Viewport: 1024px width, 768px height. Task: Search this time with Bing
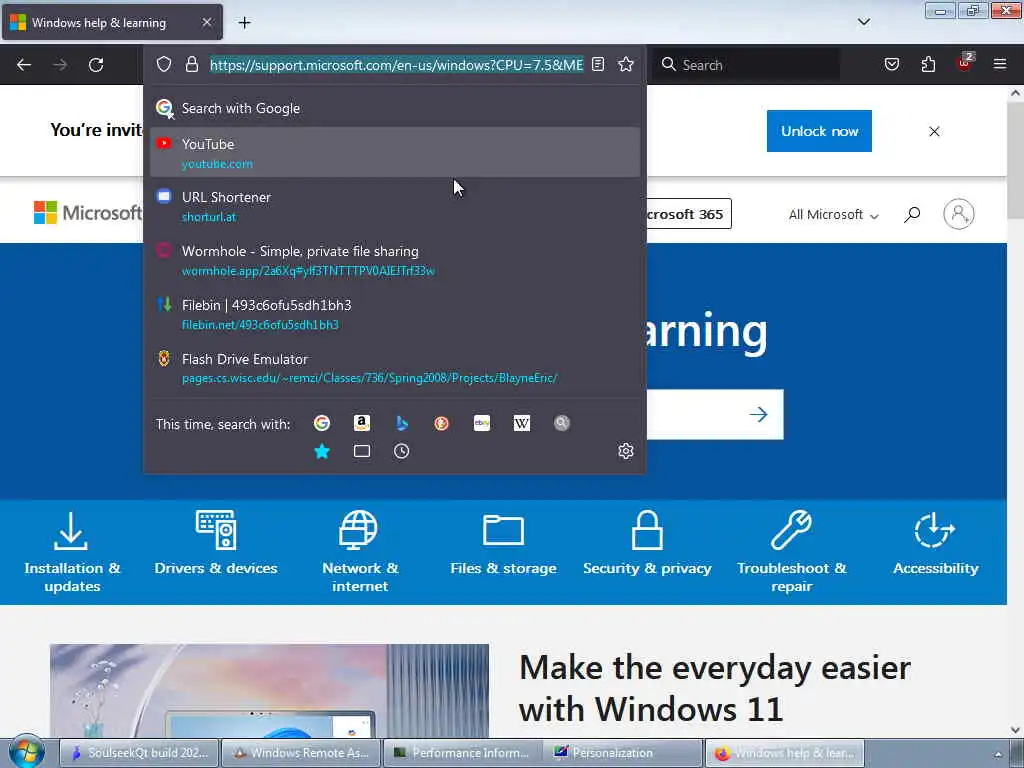(x=402, y=423)
